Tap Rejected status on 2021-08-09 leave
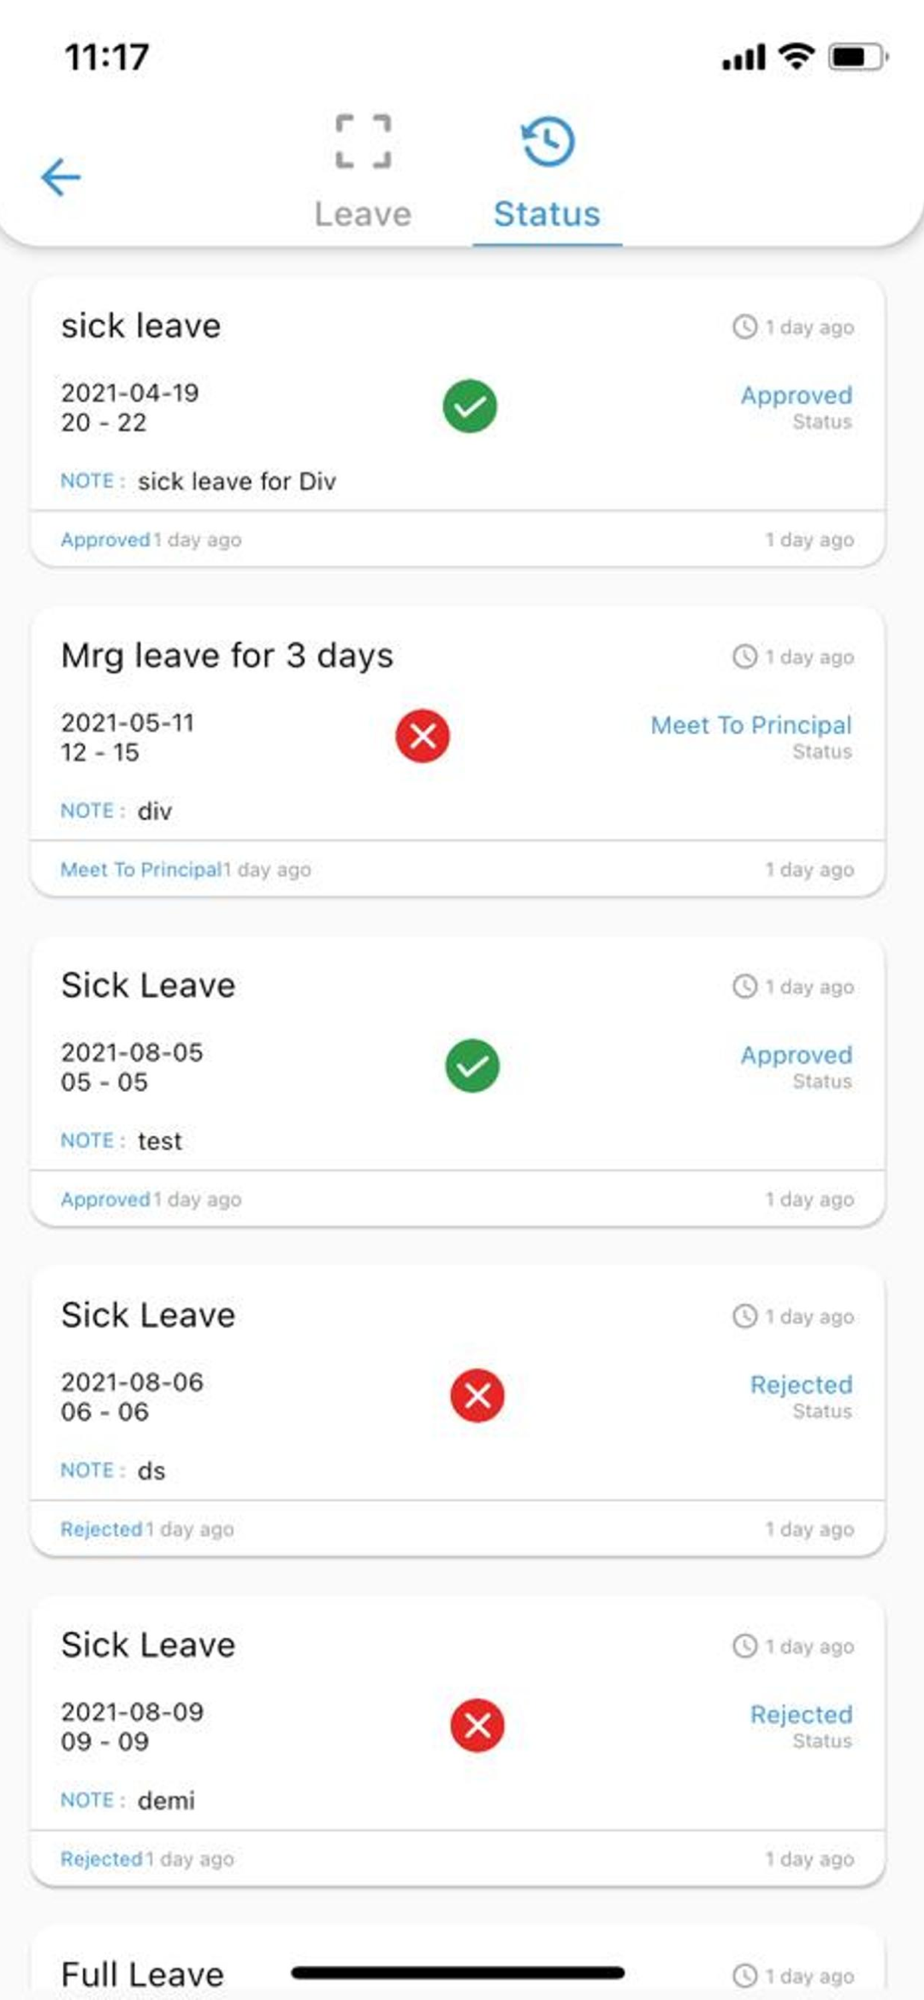The image size is (924, 2000). pos(801,1715)
